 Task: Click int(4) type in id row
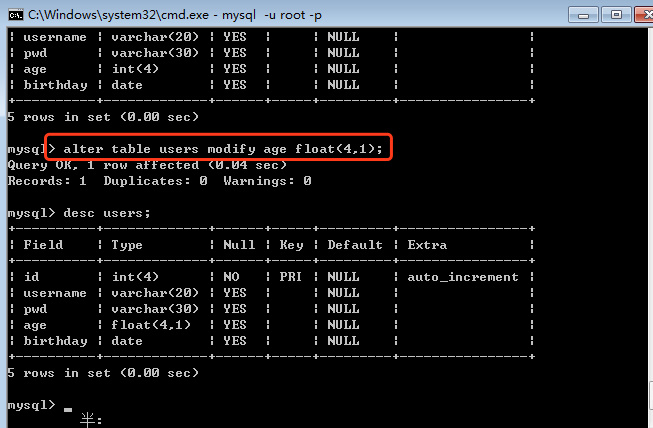135,277
